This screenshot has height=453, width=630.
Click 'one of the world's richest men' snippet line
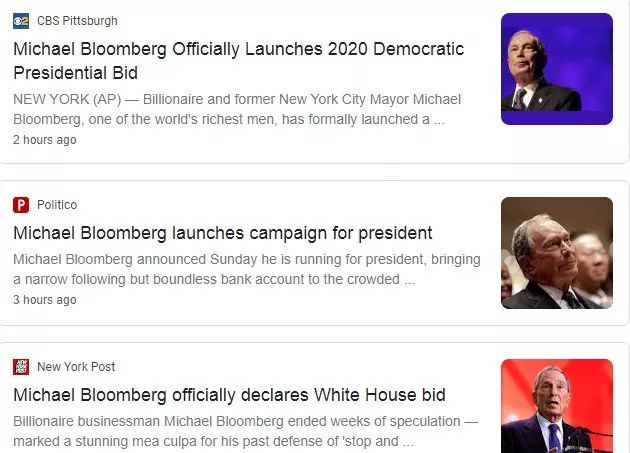(x=228, y=120)
